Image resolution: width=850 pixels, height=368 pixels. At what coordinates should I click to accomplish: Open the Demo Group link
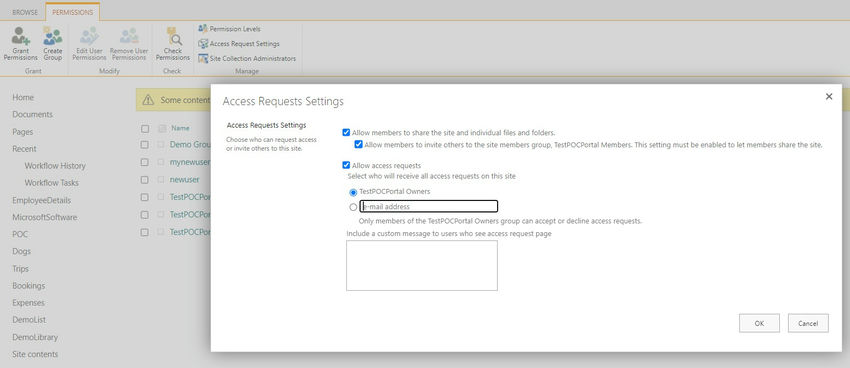click(x=190, y=145)
